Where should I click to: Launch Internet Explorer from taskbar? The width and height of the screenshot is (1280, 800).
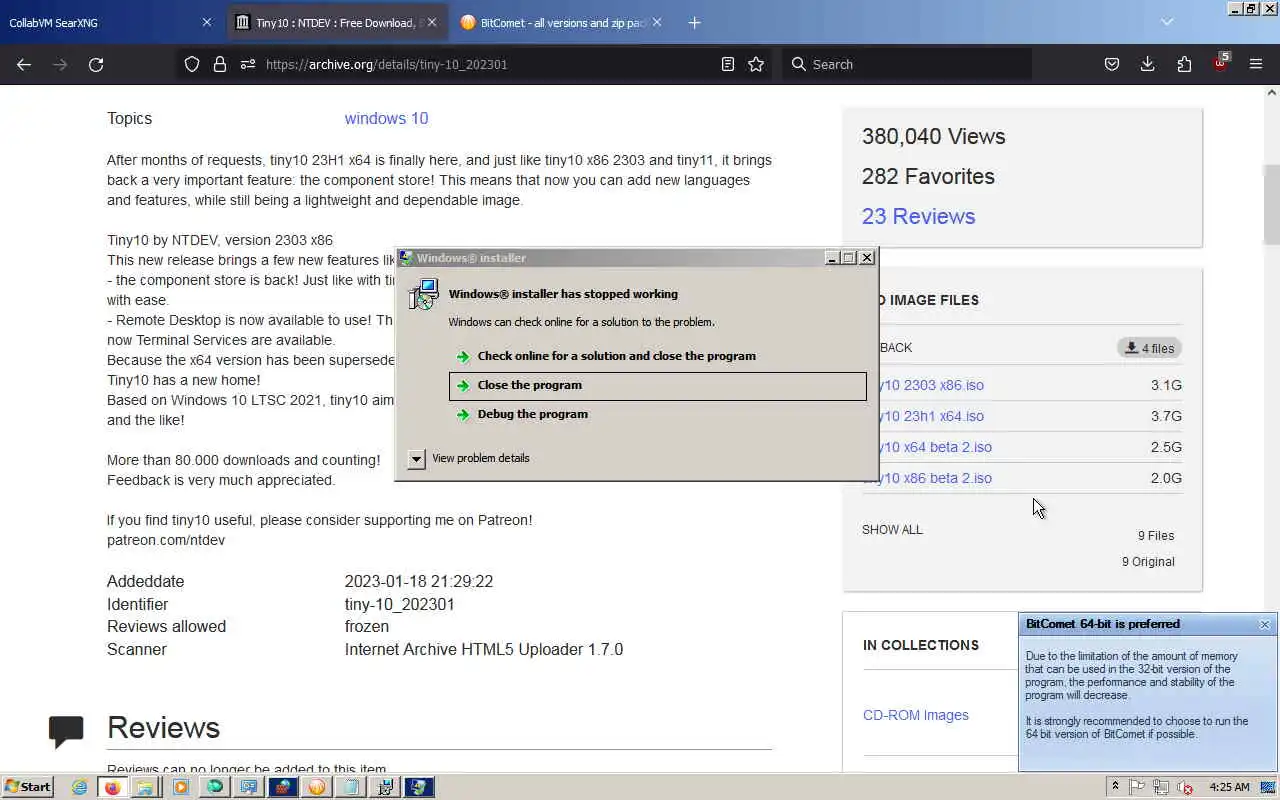pyautogui.click(x=80, y=787)
